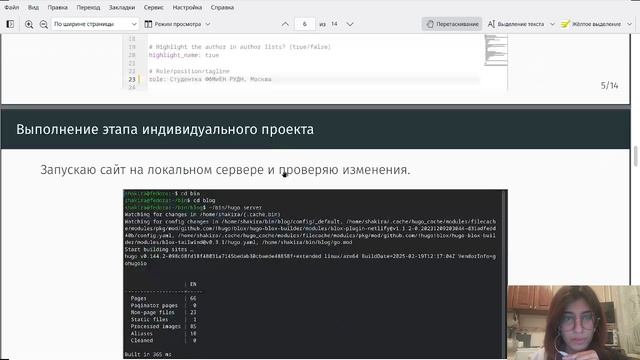Click the 'из 14' page count label

click(329, 24)
